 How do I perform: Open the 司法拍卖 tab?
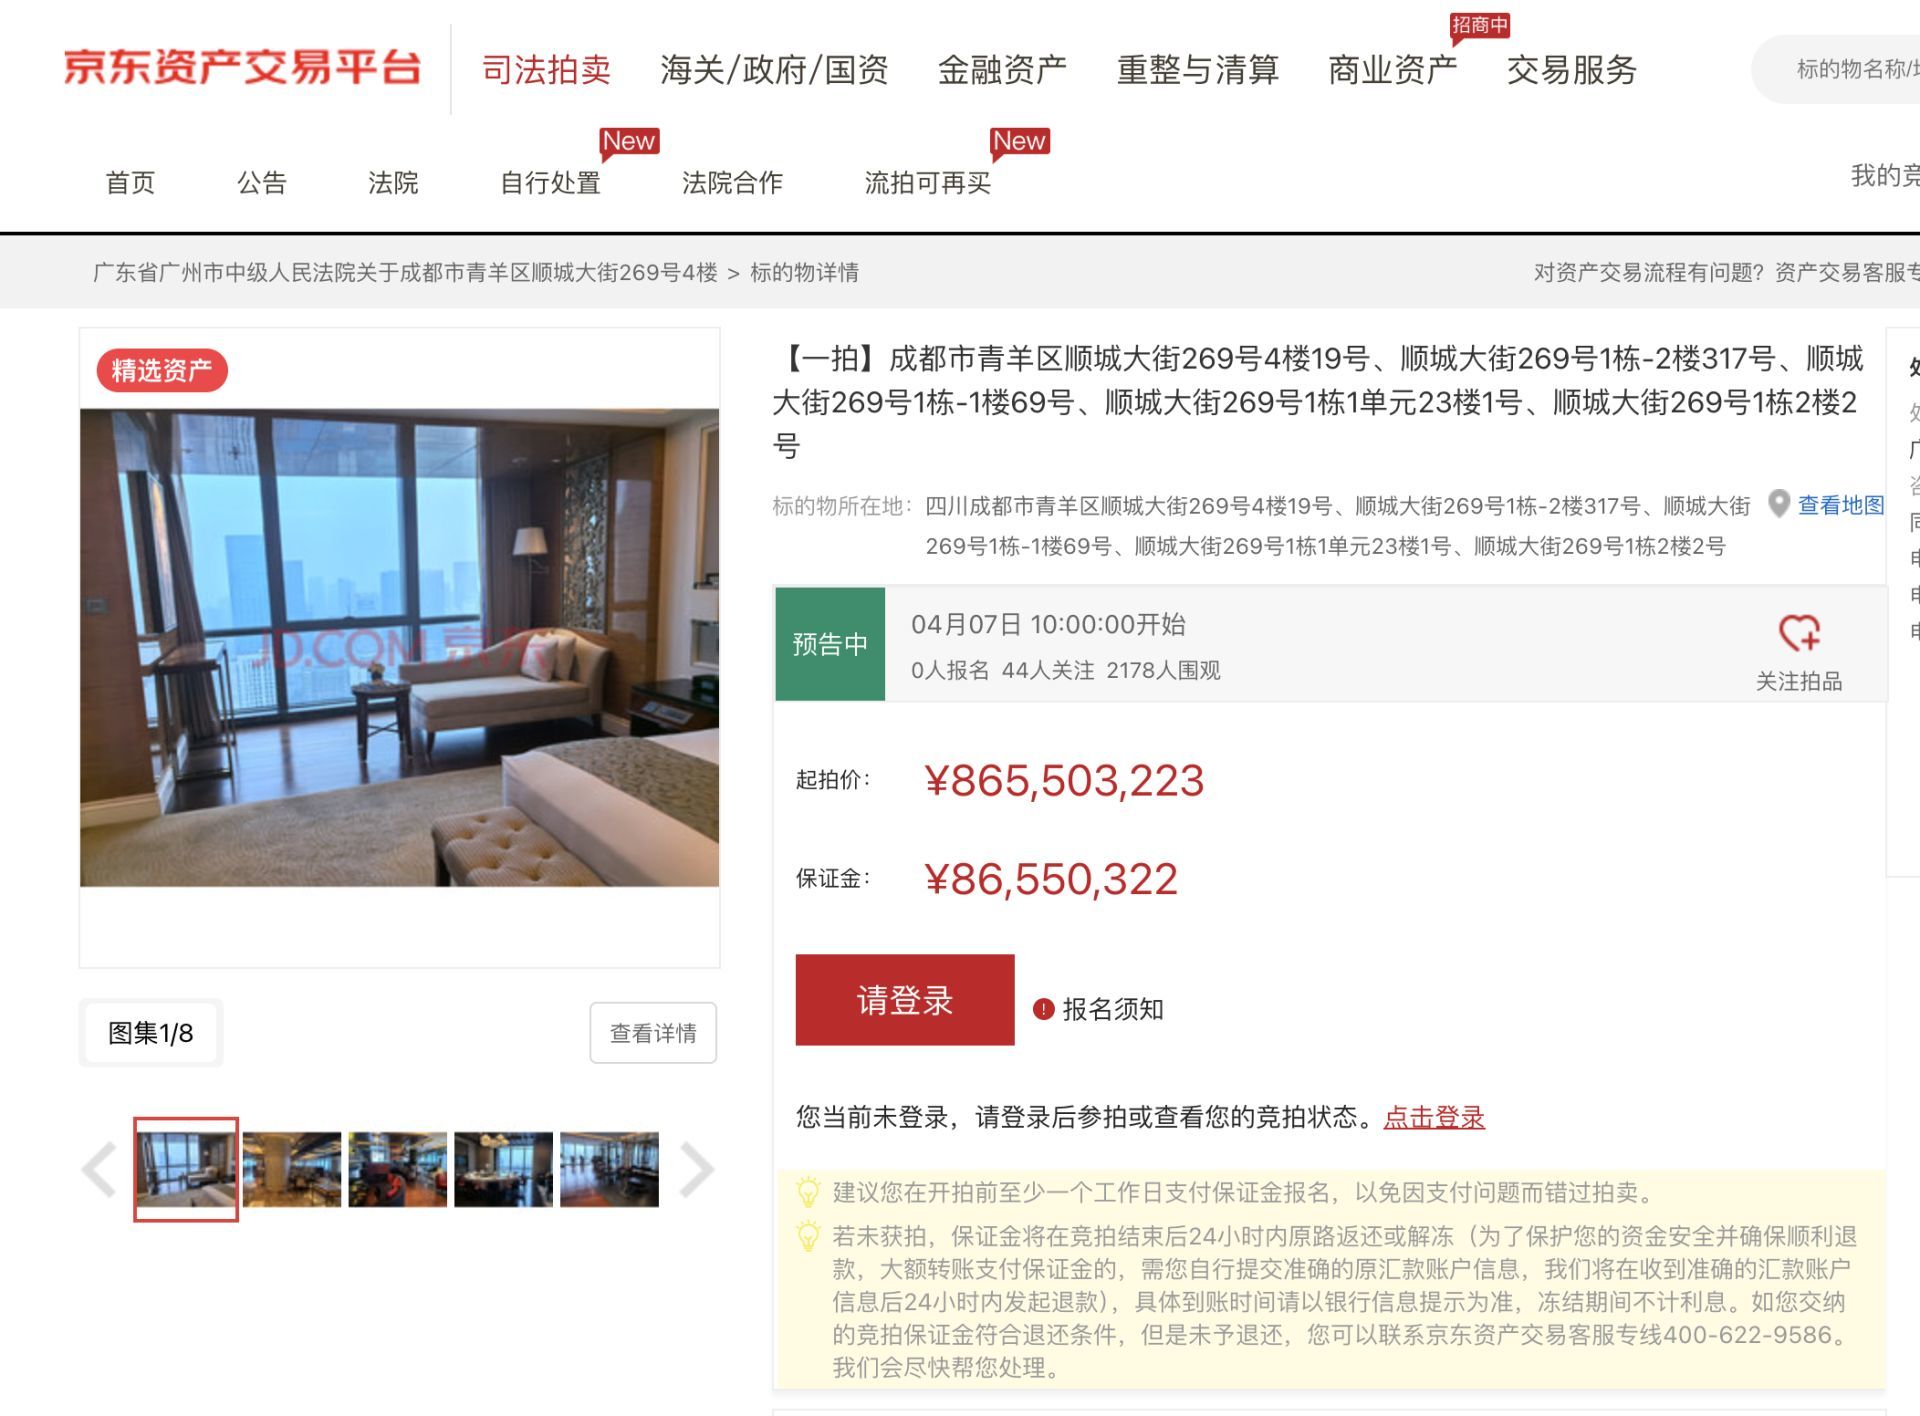pos(546,69)
